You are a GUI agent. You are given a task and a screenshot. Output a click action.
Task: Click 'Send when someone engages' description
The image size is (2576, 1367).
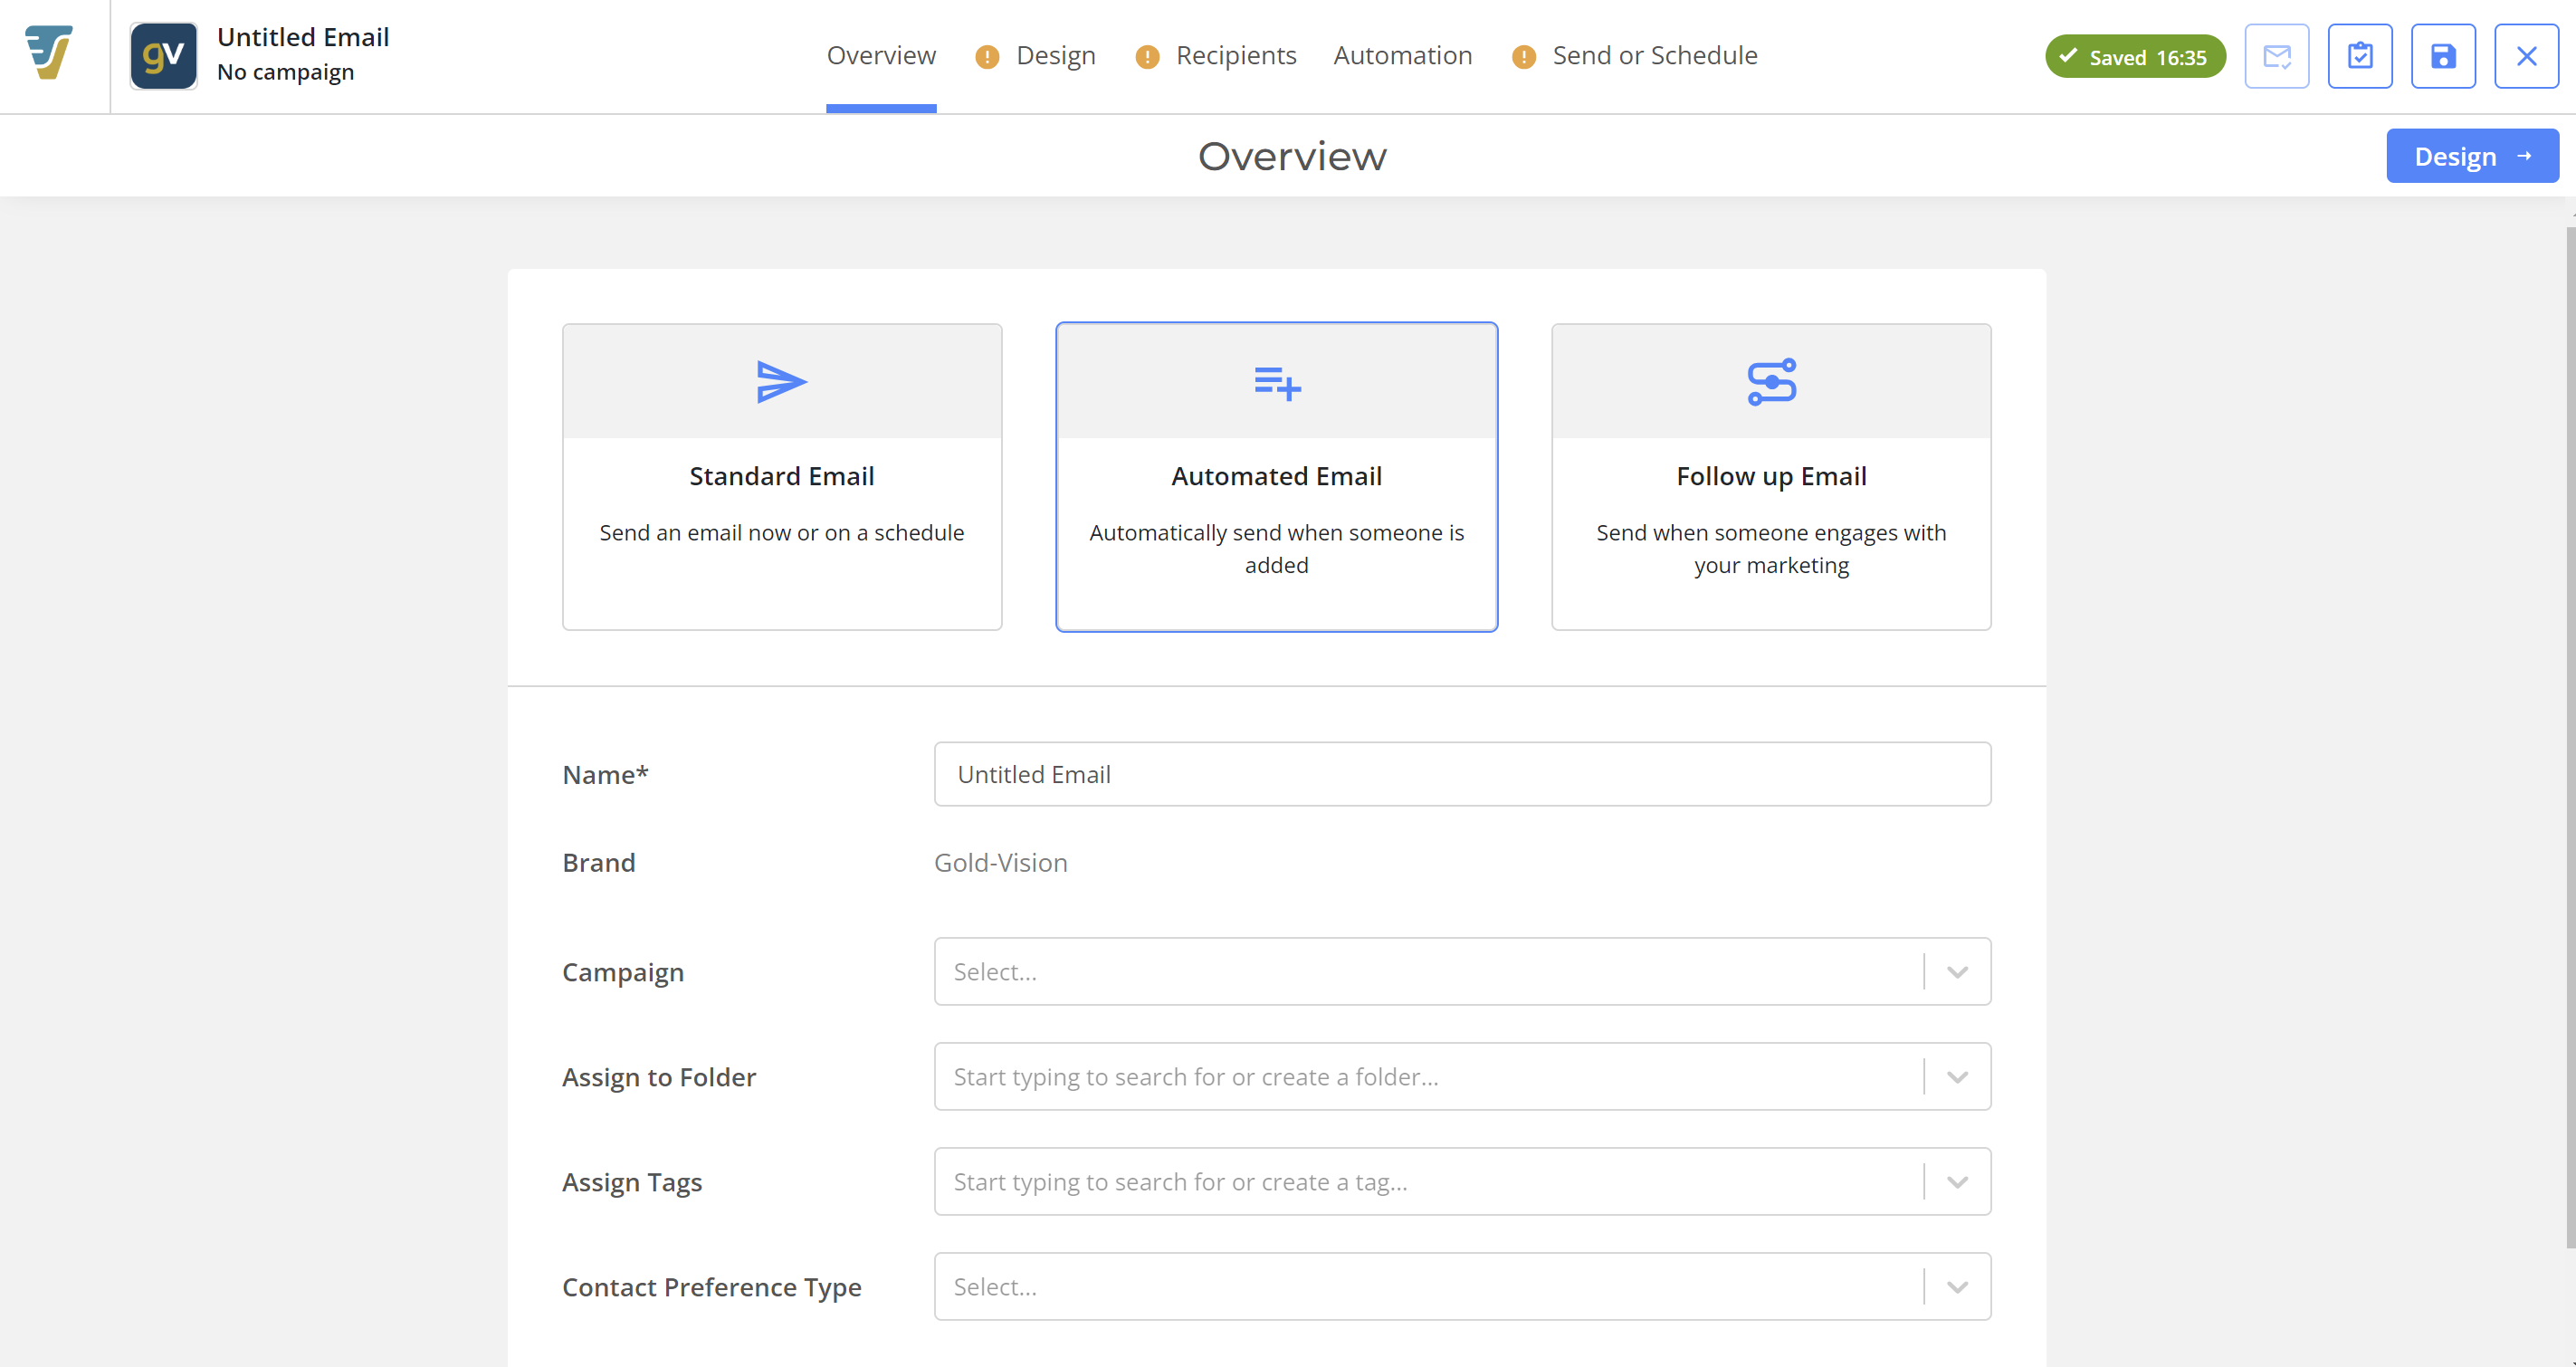(1771, 549)
